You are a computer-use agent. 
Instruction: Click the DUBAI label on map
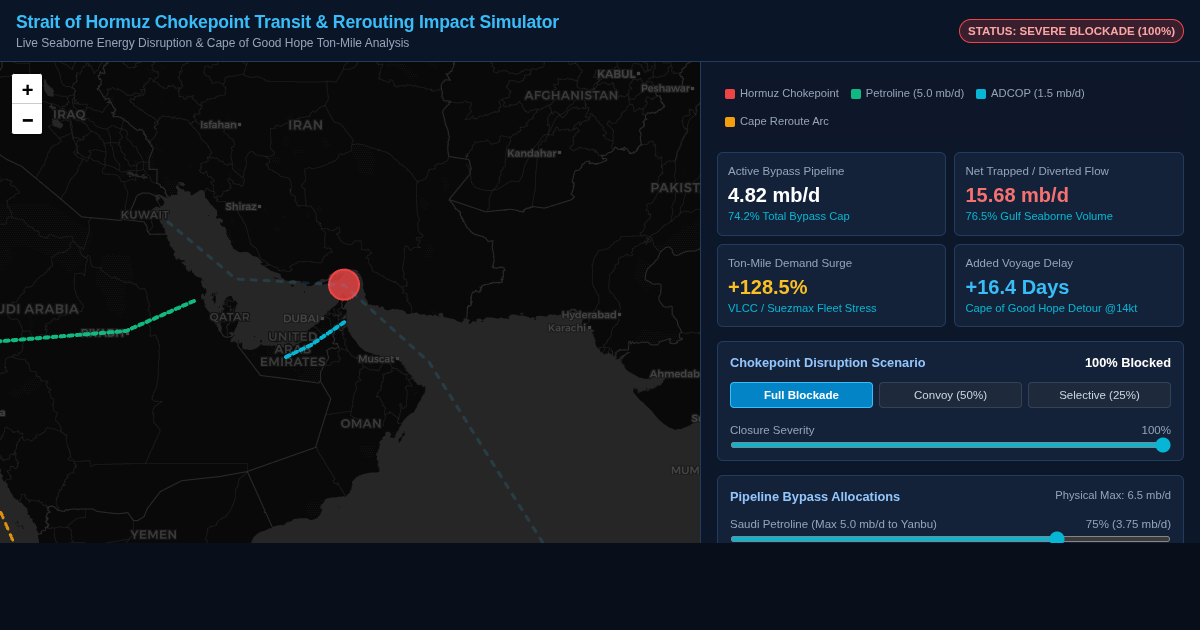click(x=303, y=318)
